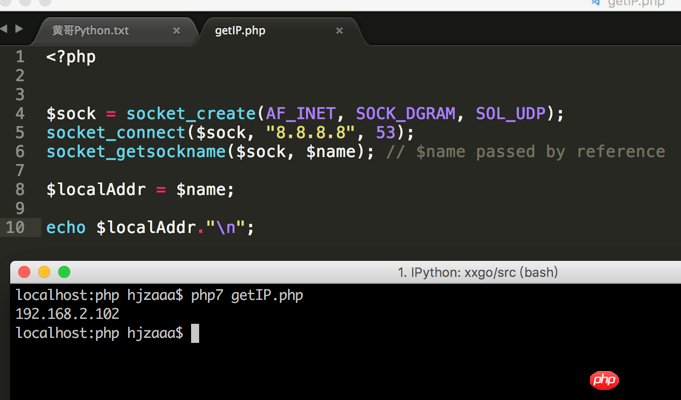Click the AF_INET constant
The height and width of the screenshot is (400, 681).
point(301,114)
